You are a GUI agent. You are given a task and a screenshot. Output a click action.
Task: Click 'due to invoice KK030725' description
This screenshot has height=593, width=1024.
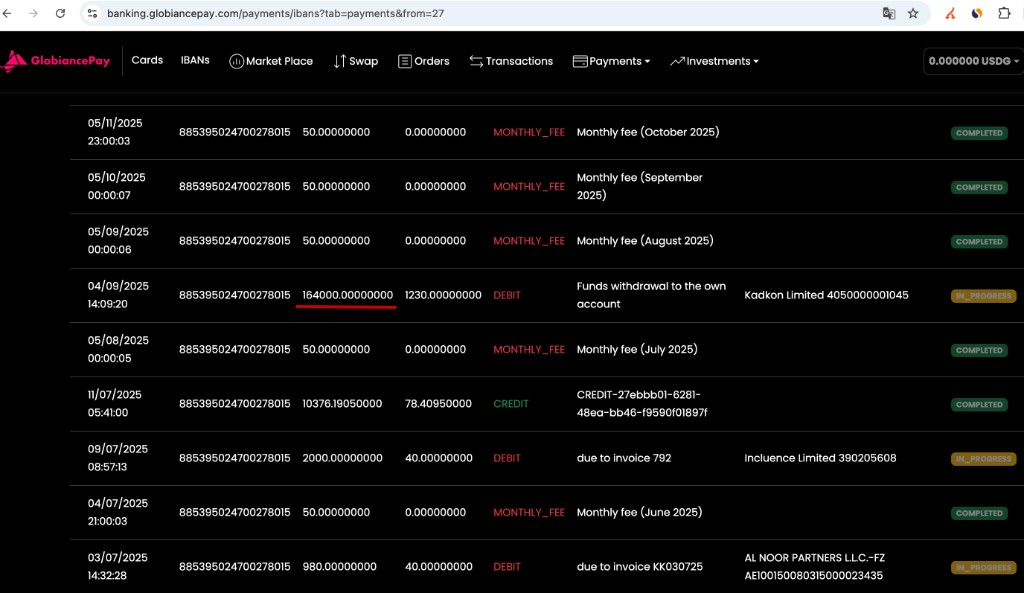point(639,566)
